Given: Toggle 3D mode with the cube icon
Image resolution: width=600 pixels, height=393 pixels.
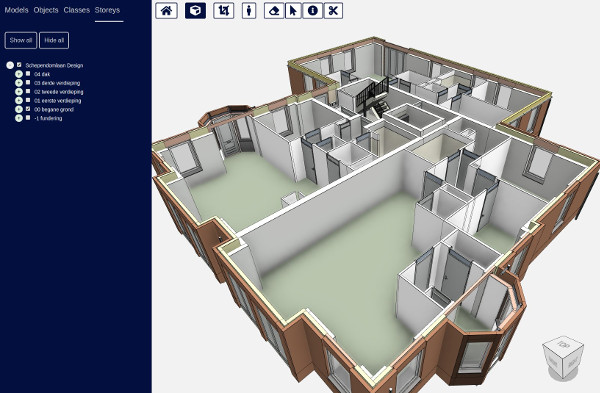Looking at the screenshot, I should tap(195, 11).
